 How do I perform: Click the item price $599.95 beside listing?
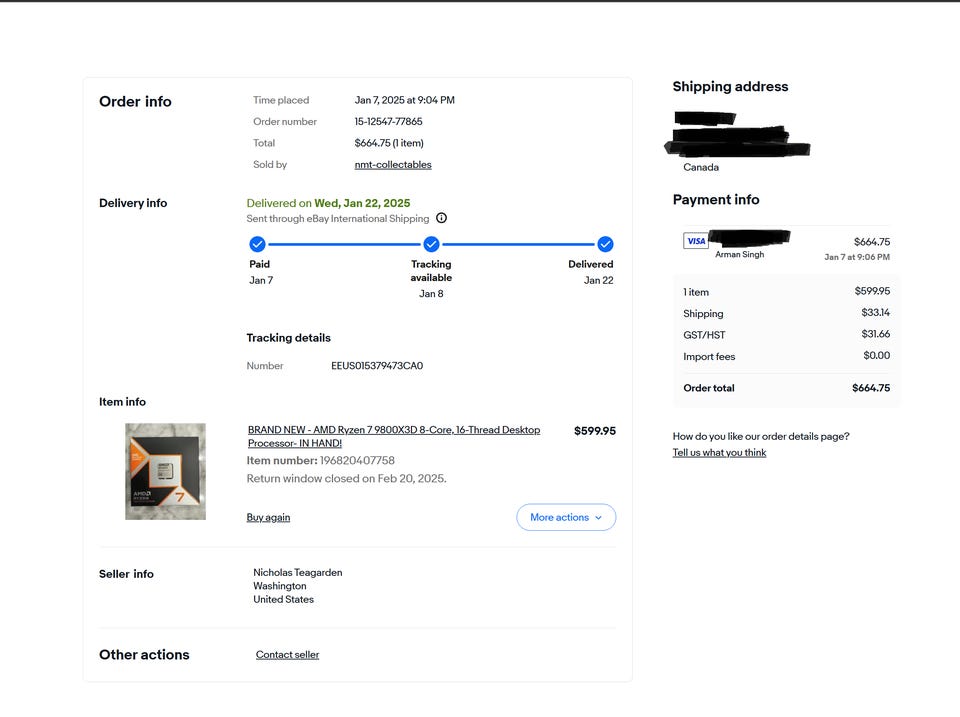(x=594, y=431)
